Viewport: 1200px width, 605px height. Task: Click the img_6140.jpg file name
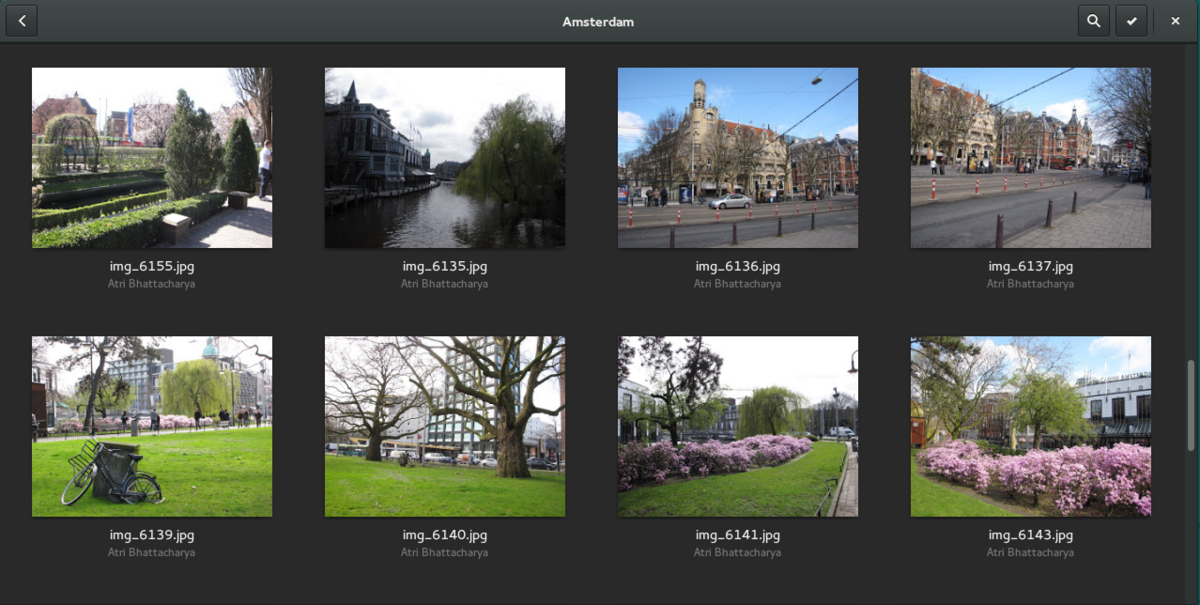(x=445, y=534)
